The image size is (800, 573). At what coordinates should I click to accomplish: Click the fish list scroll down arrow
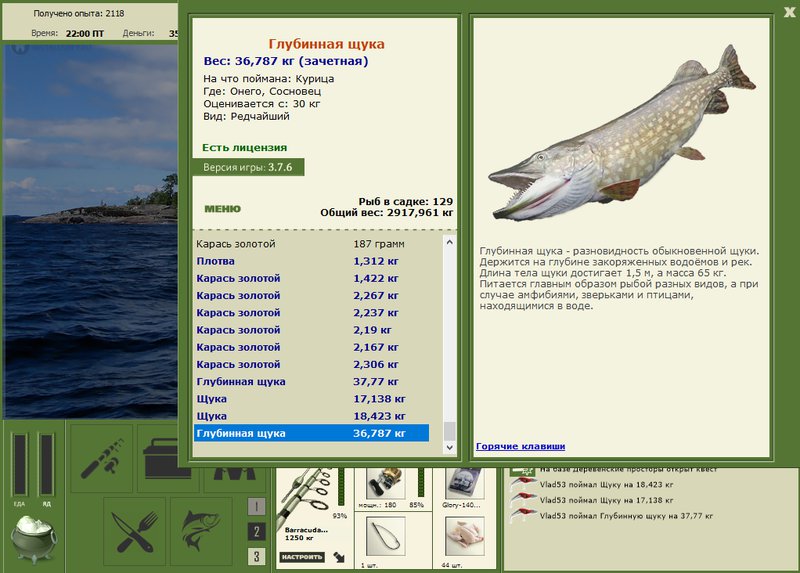(x=449, y=447)
